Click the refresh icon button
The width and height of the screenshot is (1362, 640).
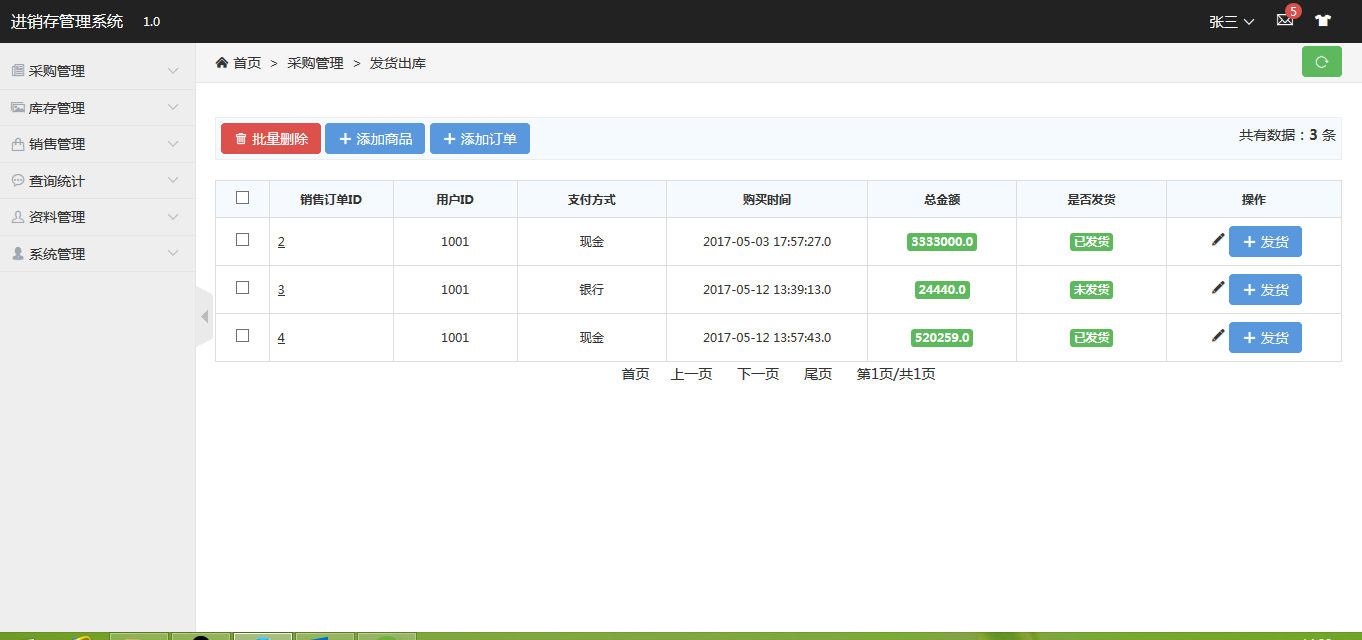click(x=1321, y=62)
